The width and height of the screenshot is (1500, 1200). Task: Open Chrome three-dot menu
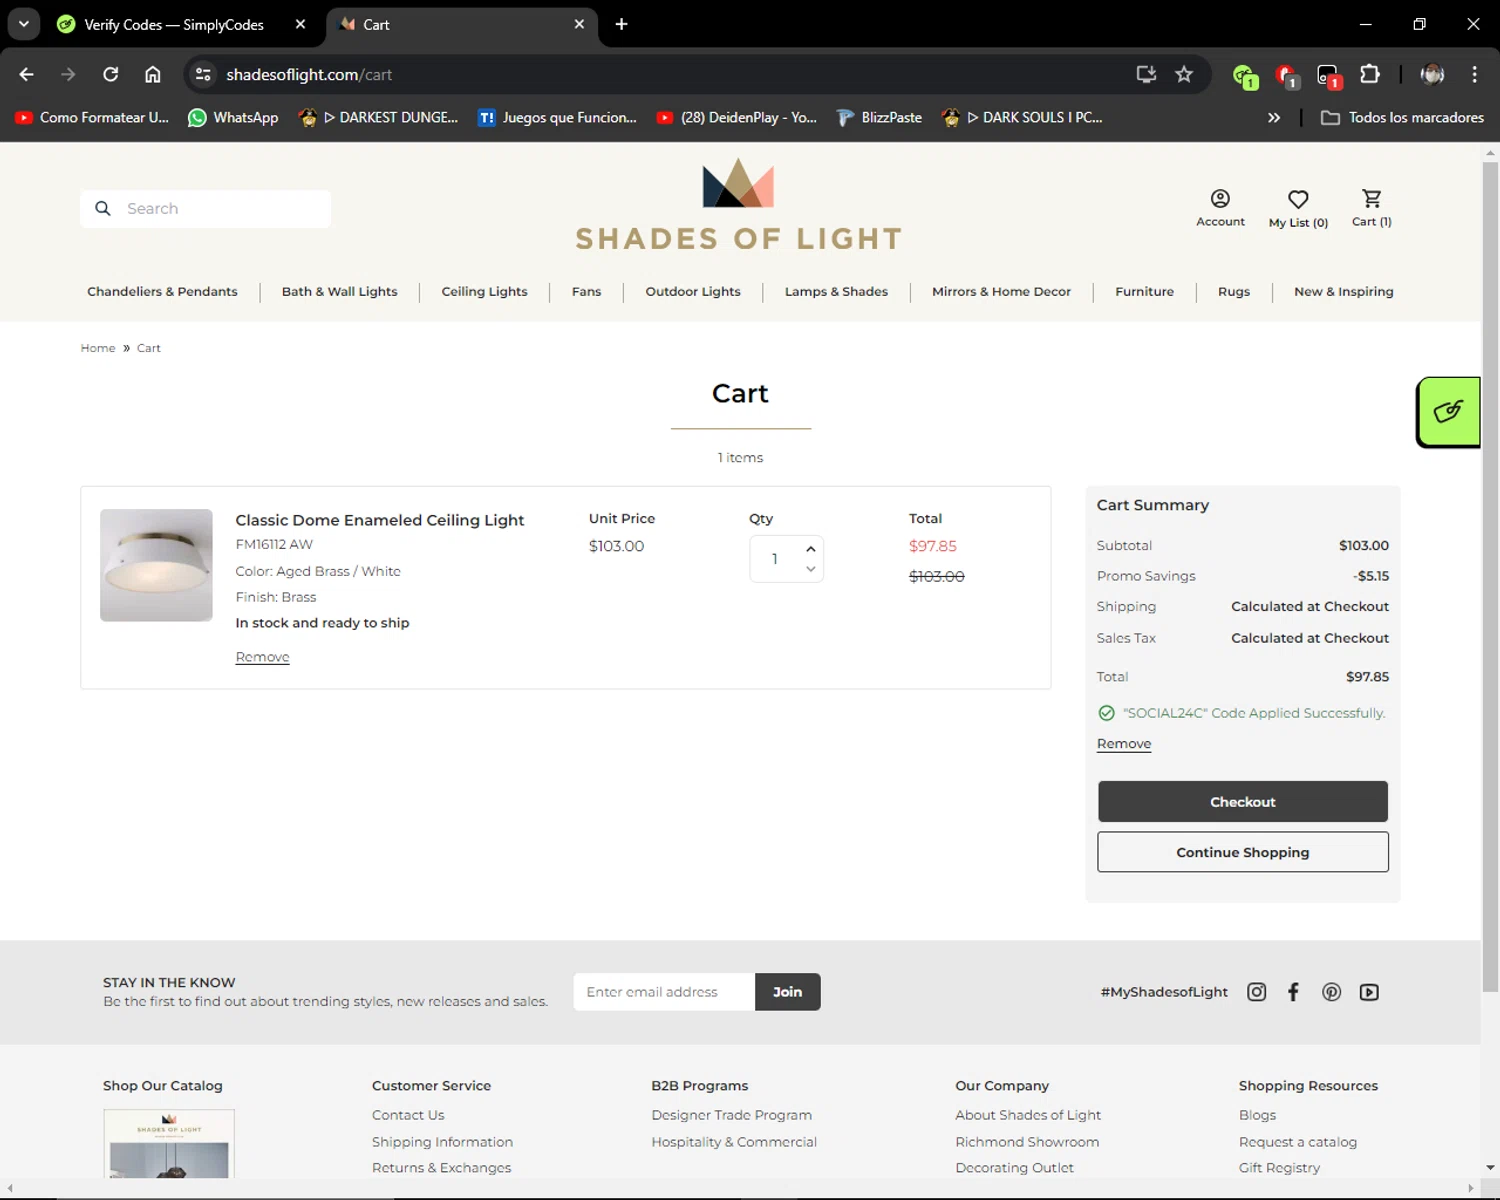coord(1474,74)
